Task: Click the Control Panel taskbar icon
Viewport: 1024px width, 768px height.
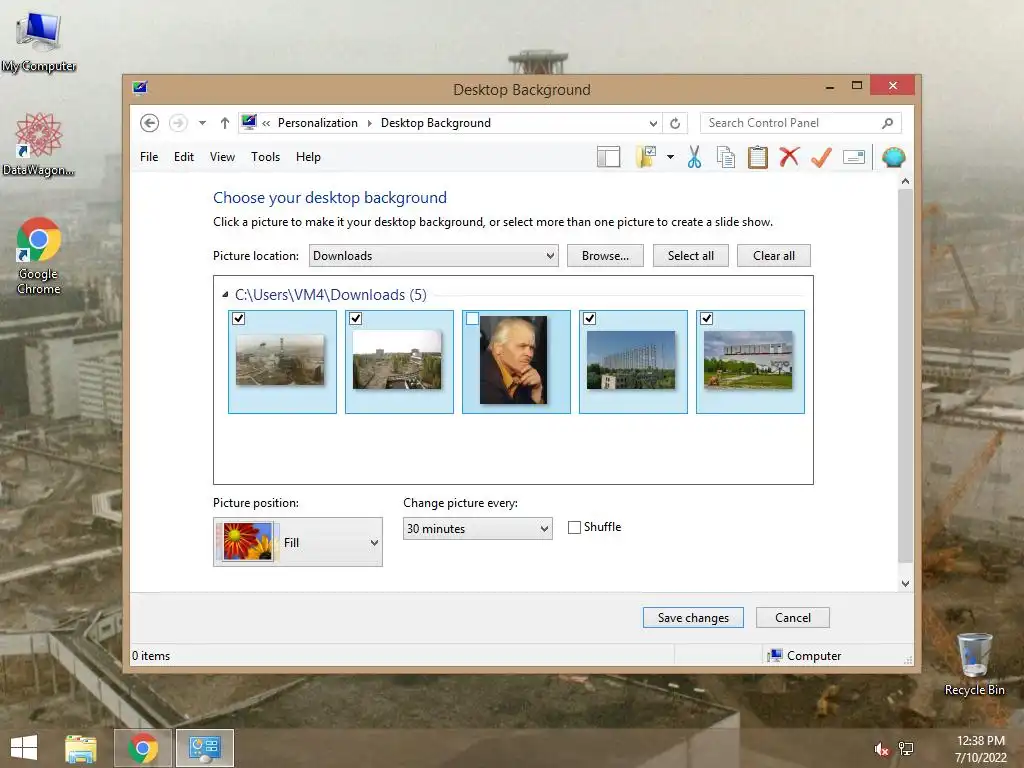Action: 205,748
